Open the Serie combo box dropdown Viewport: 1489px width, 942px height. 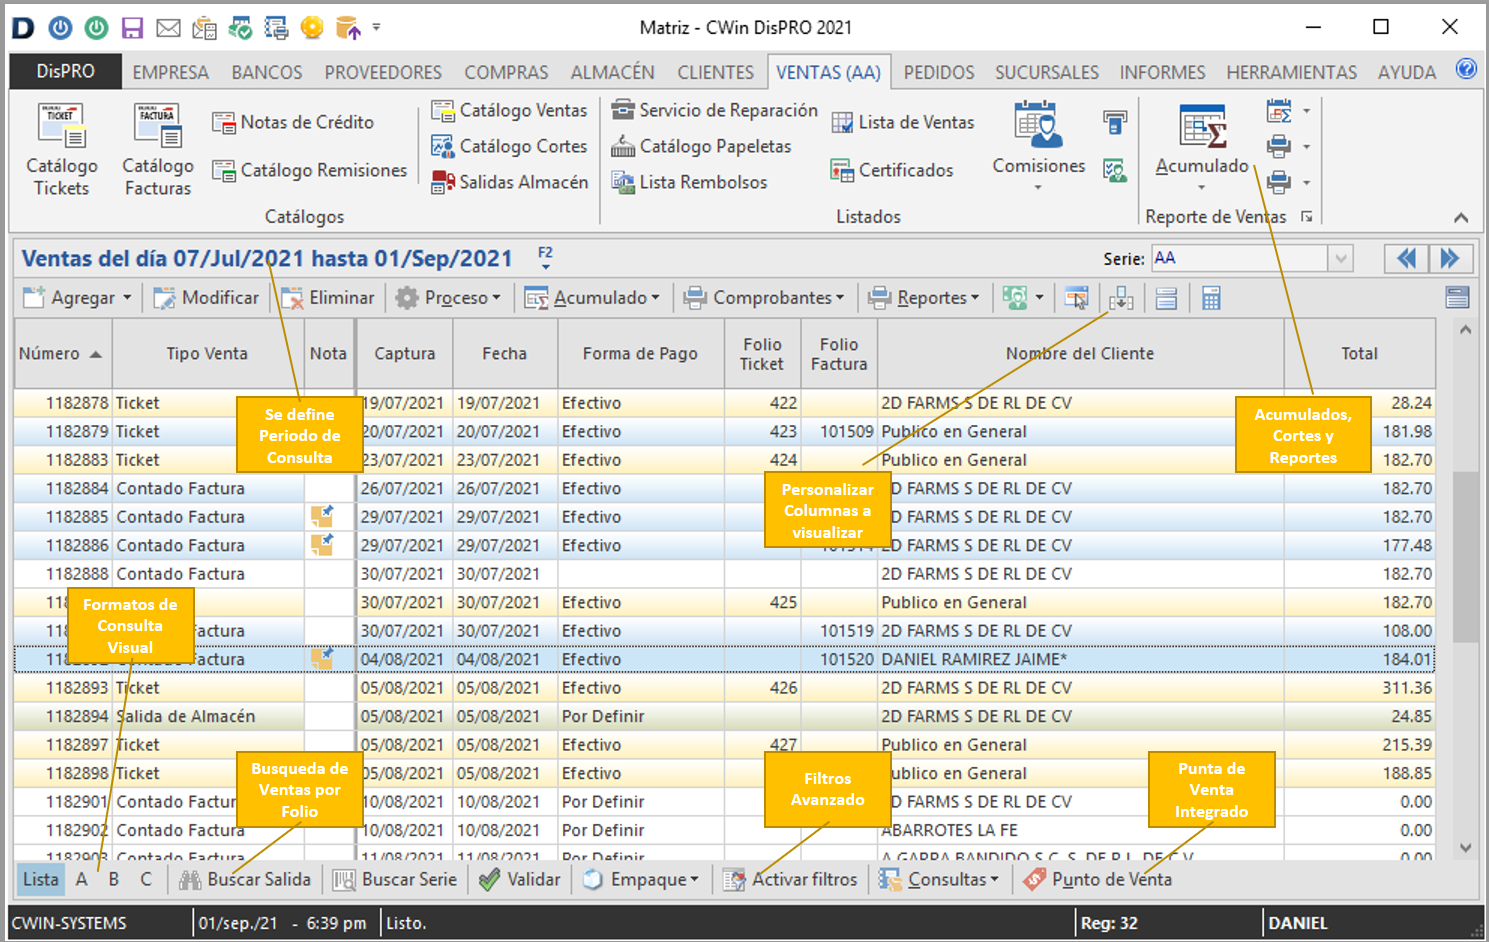pyautogui.click(x=1340, y=259)
